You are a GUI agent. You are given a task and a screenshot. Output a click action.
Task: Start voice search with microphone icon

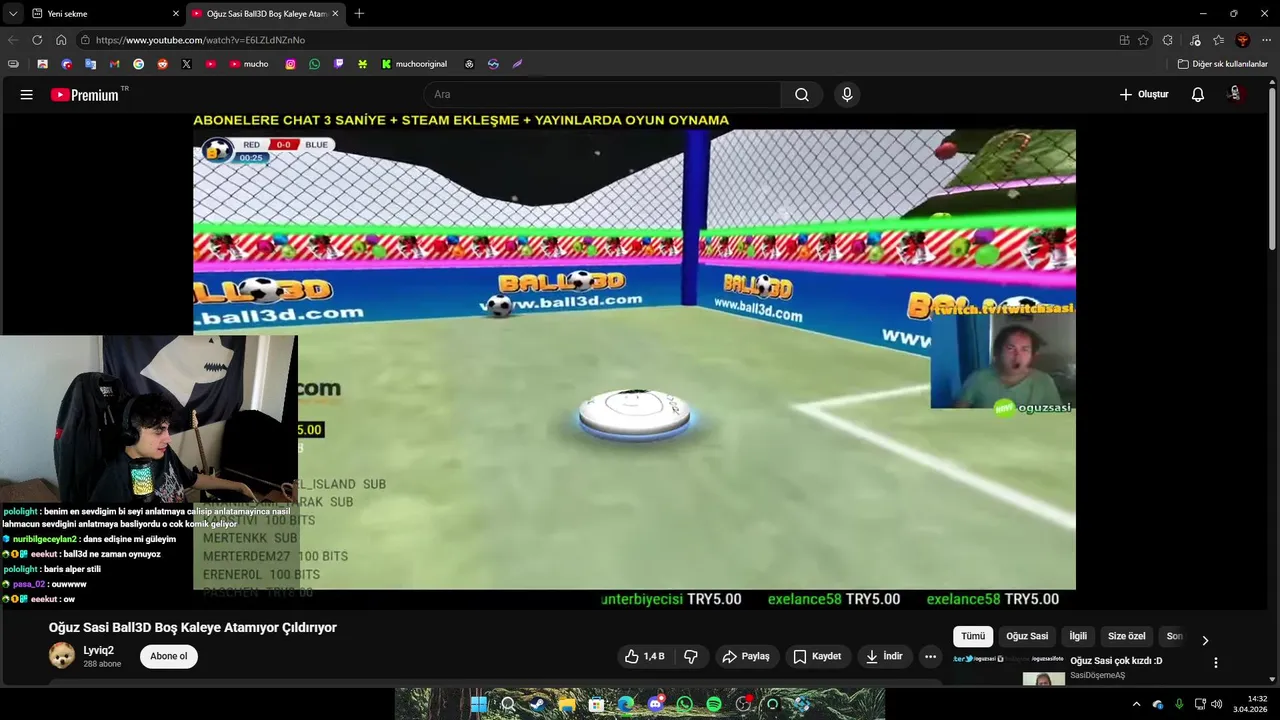tap(847, 95)
